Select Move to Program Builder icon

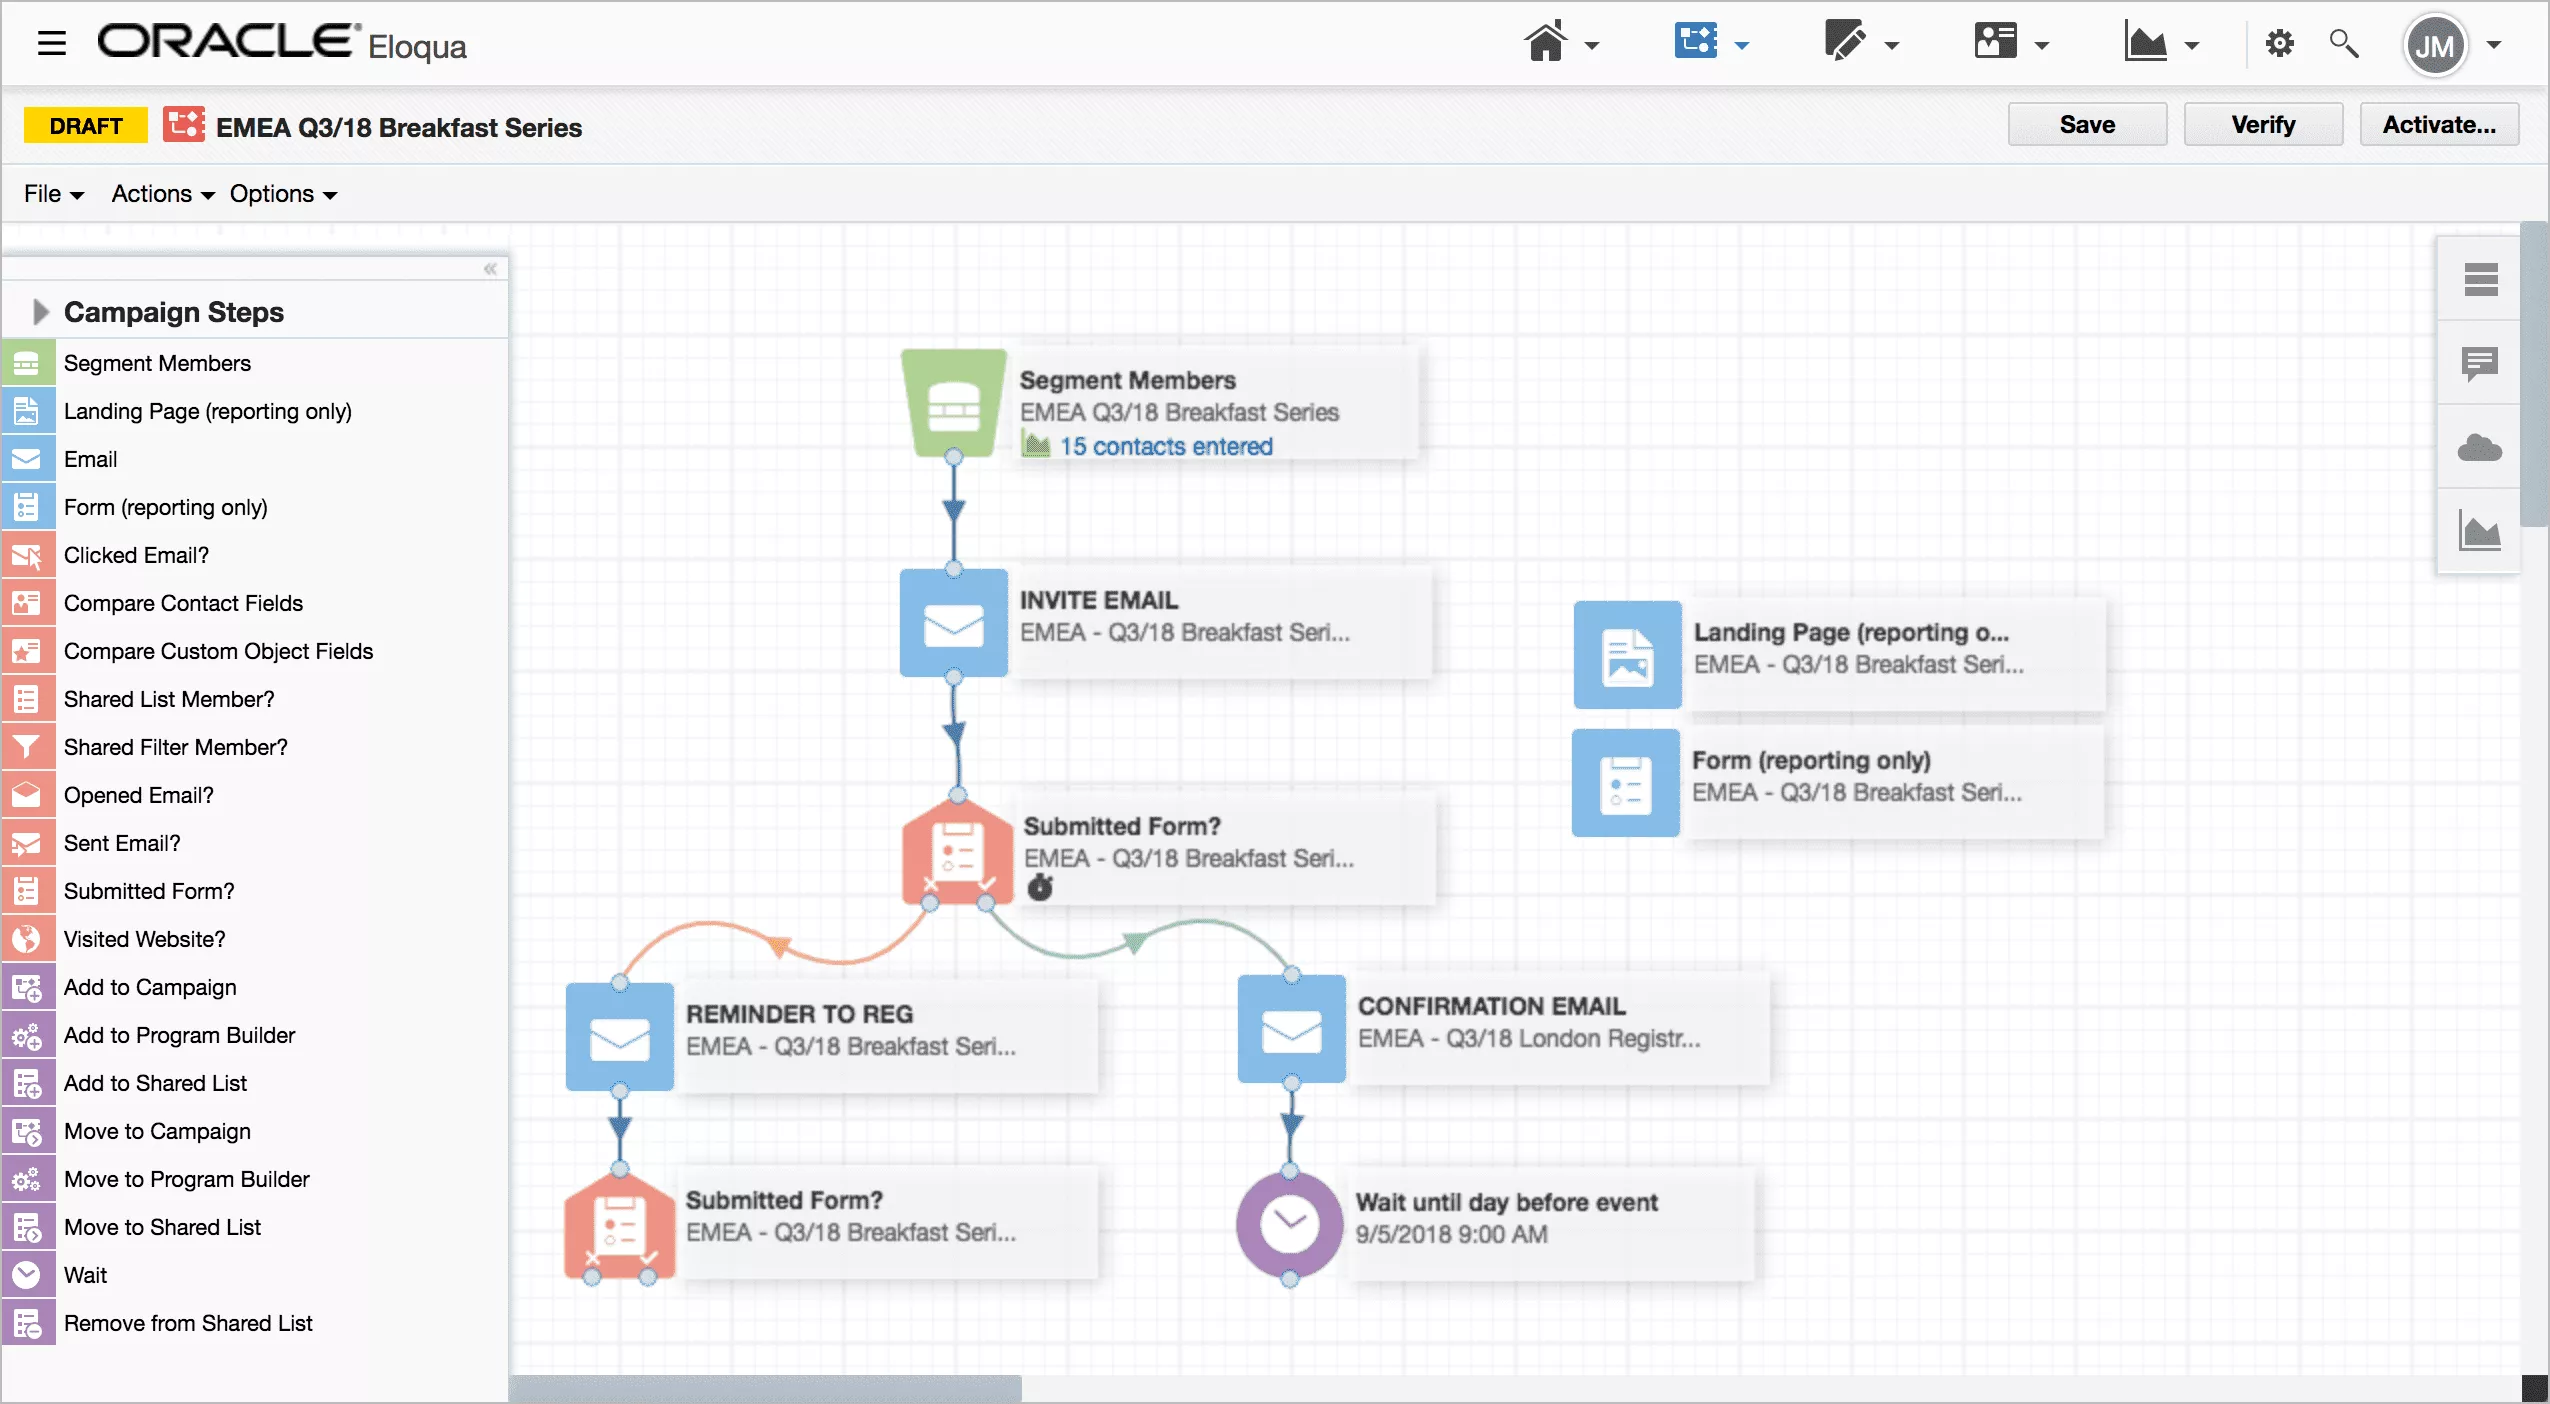coord(27,1179)
